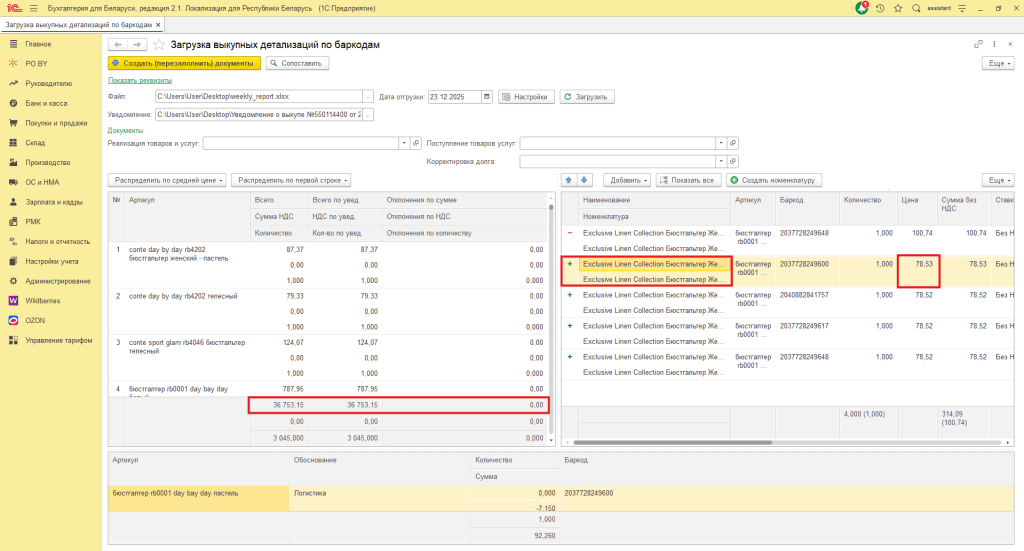Open Банк и касса section

click(46, 103)
